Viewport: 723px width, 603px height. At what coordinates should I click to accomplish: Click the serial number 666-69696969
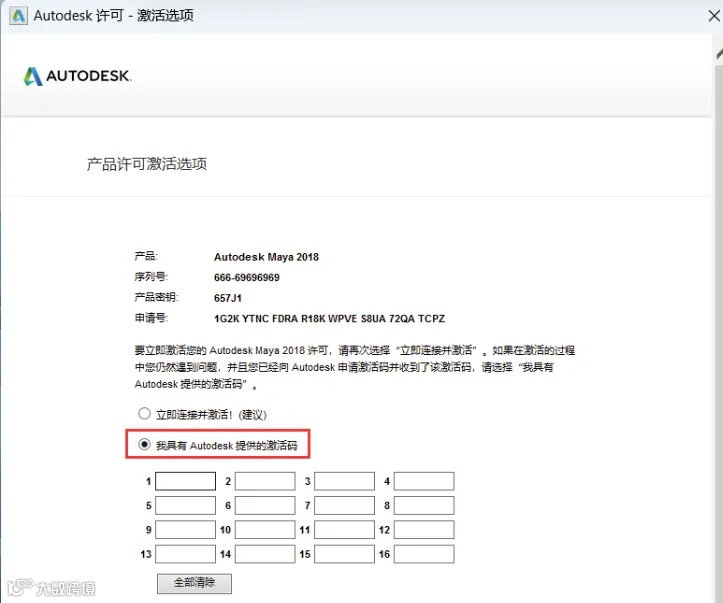(247, 278)
